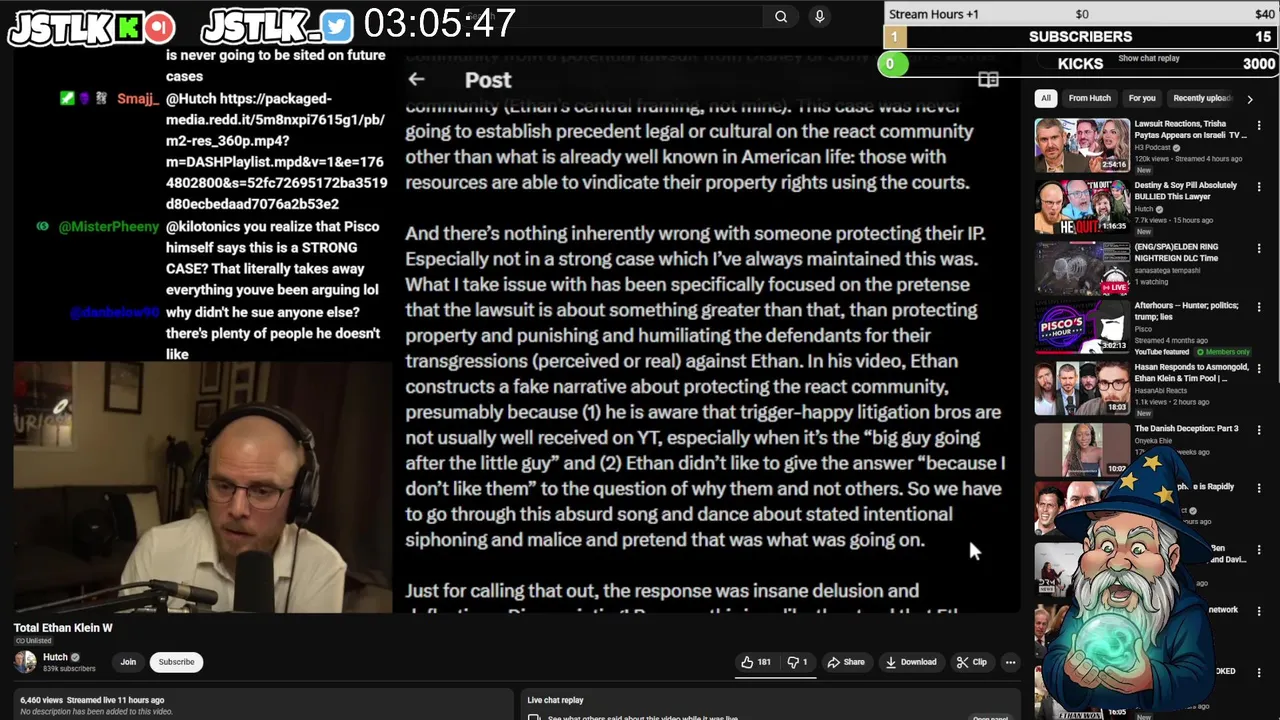Open options menu for Afterhours video

[1259, 308]
